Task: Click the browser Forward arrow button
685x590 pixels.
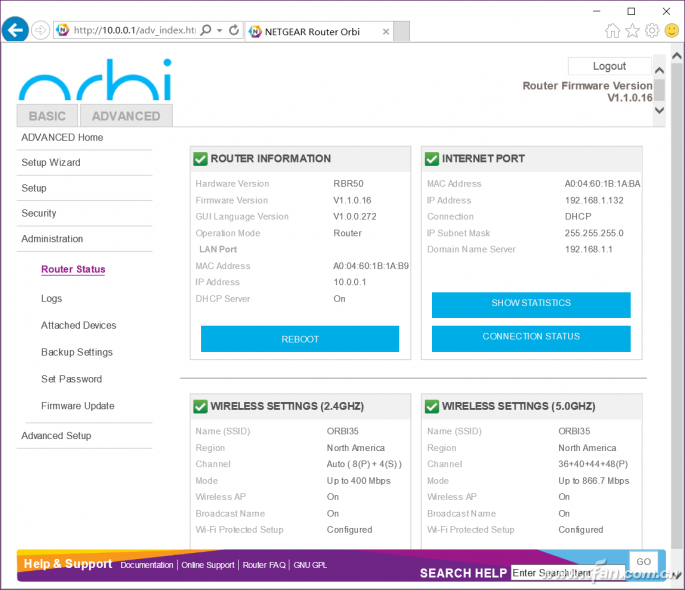Action: pos(41,30)
